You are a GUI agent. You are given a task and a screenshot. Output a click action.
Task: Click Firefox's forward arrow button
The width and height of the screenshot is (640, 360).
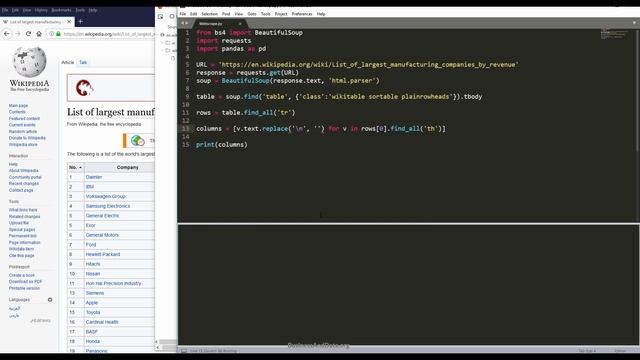pyautogui.click(x=18, y=34)
